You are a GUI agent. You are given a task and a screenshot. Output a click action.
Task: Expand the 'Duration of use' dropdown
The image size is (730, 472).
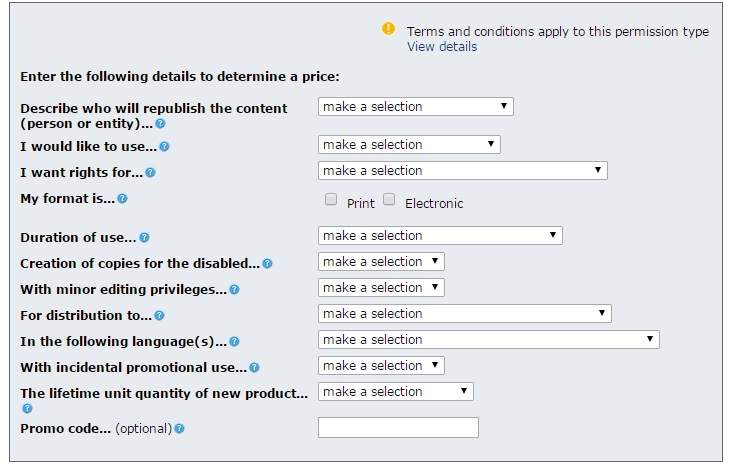pyautogui.click(x=440, y=236)
